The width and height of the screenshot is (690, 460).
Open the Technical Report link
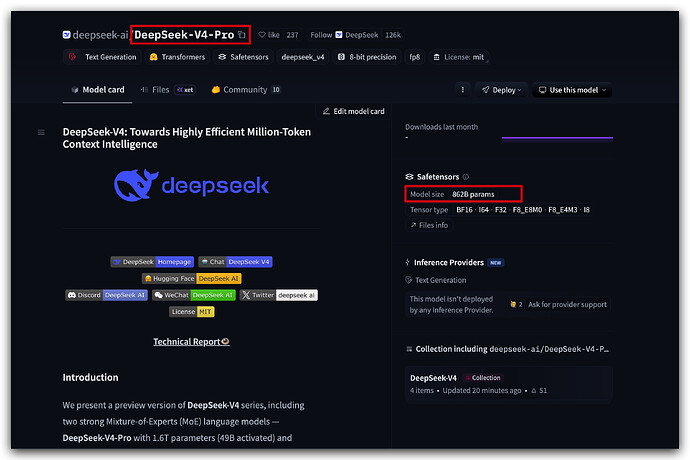coord(191,342)
